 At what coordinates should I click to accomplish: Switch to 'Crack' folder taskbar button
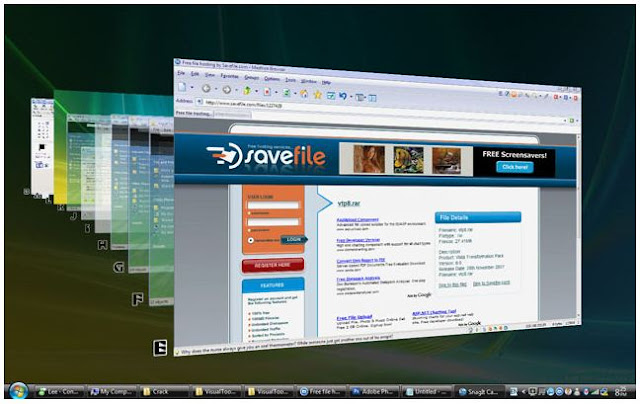point(165,392)
